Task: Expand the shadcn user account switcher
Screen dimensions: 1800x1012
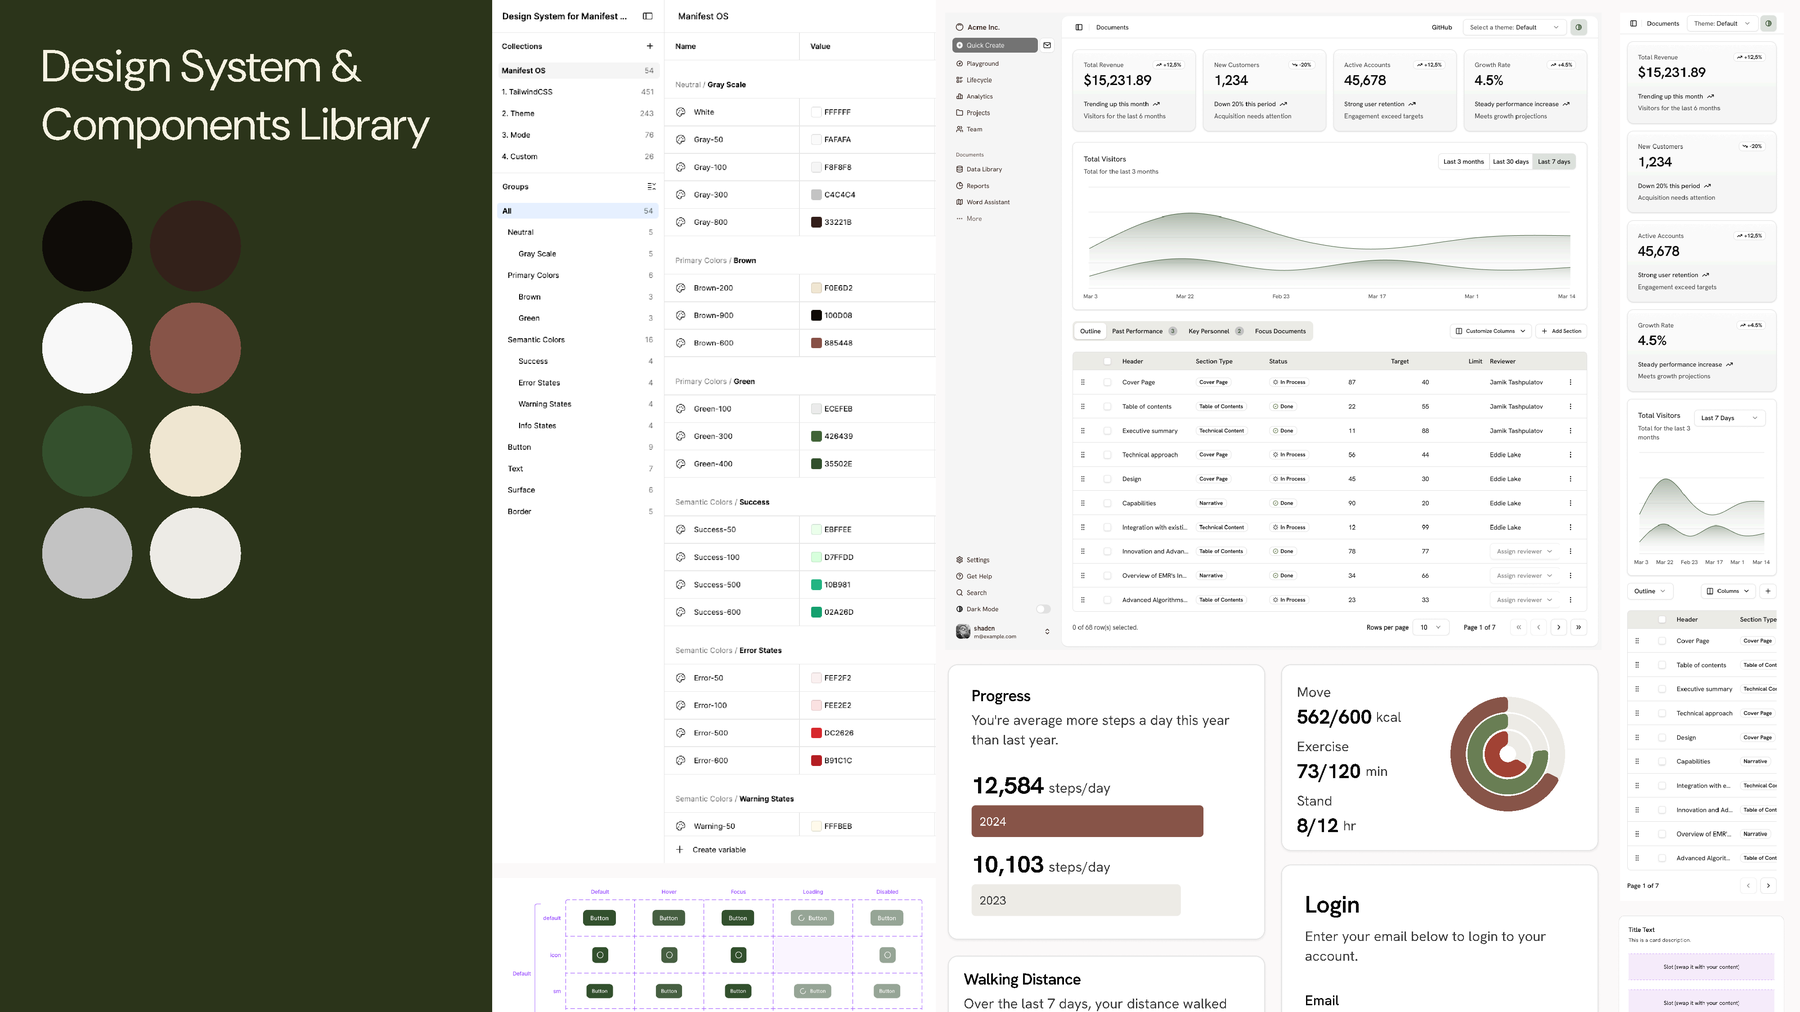Action: (1047, 631)
